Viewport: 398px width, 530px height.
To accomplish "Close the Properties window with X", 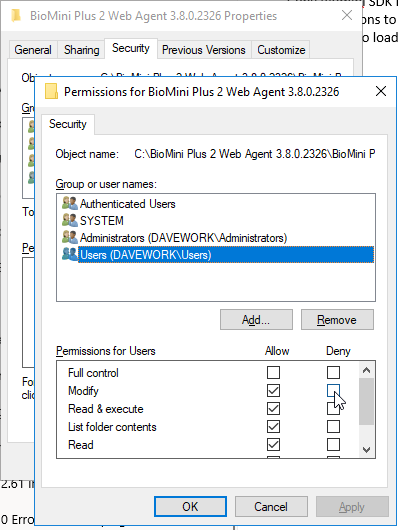I will coord(347,15).
